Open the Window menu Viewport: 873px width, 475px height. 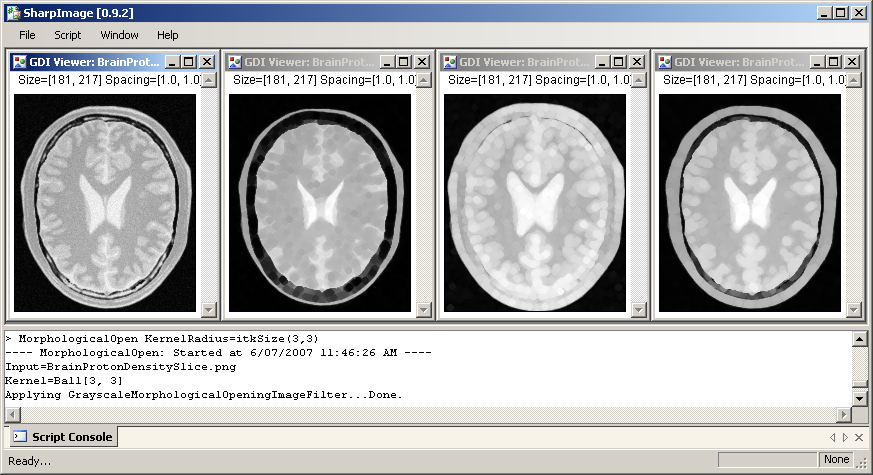[x=119, y=35]
